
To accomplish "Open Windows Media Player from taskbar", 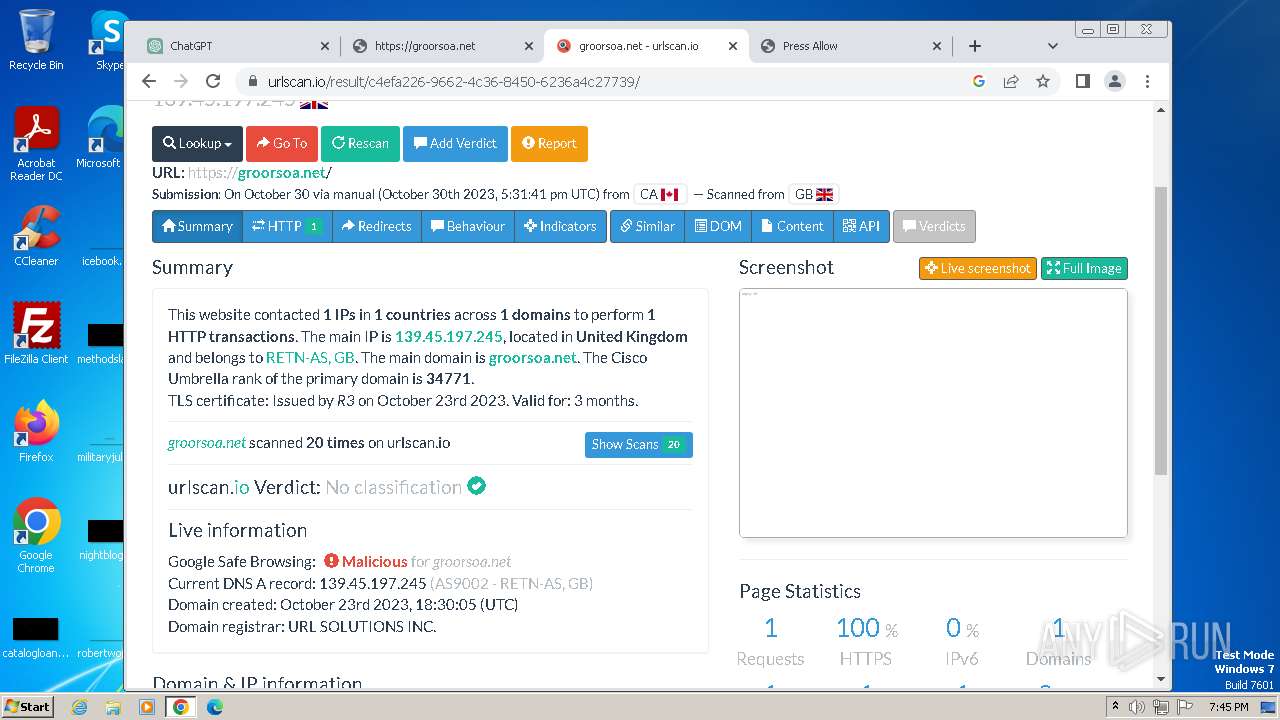I will (x=147, y=707).
